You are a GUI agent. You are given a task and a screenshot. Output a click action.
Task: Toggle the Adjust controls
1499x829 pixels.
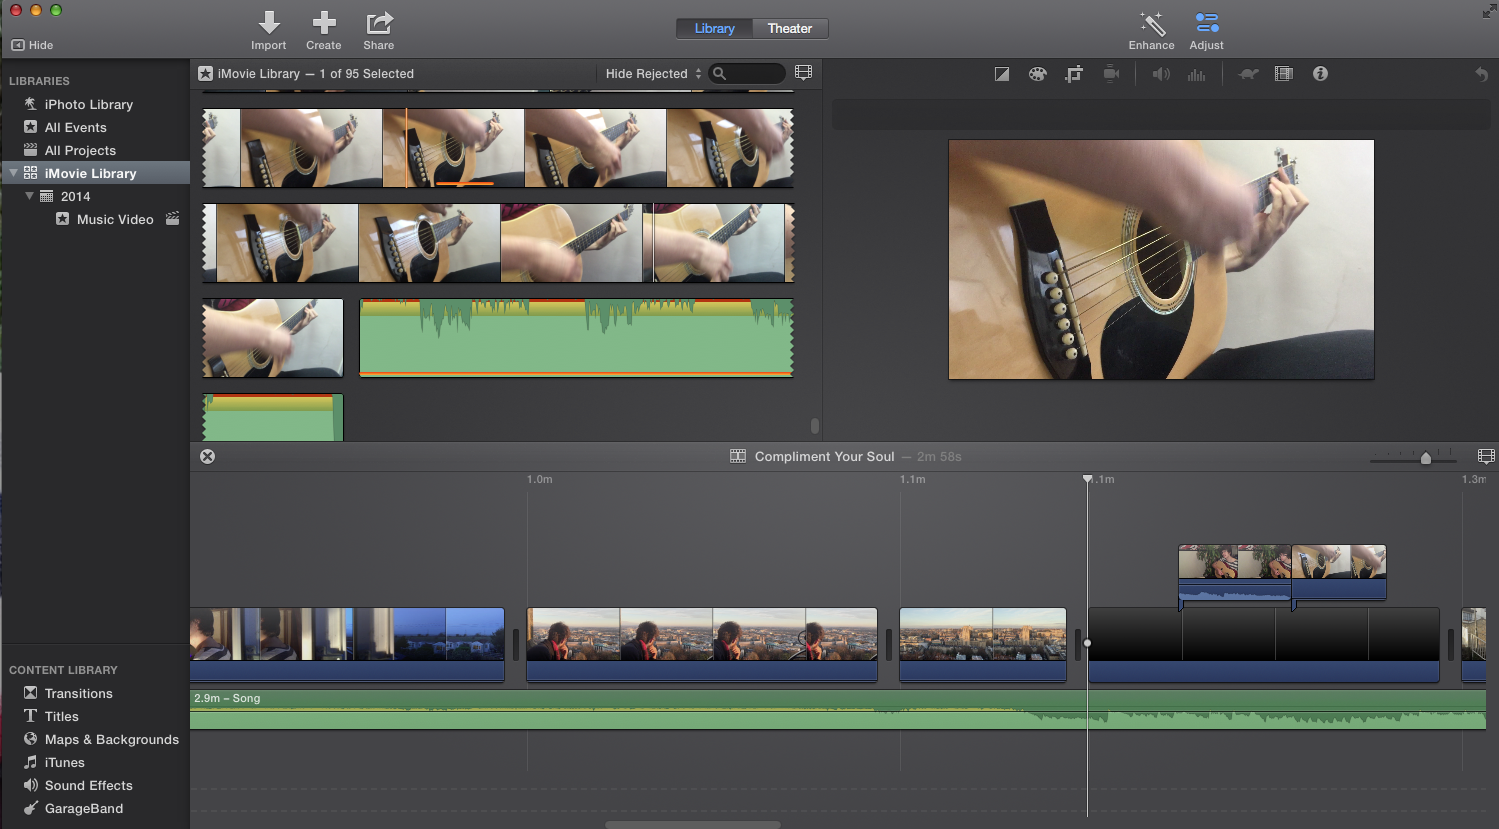pos(1206,31)
